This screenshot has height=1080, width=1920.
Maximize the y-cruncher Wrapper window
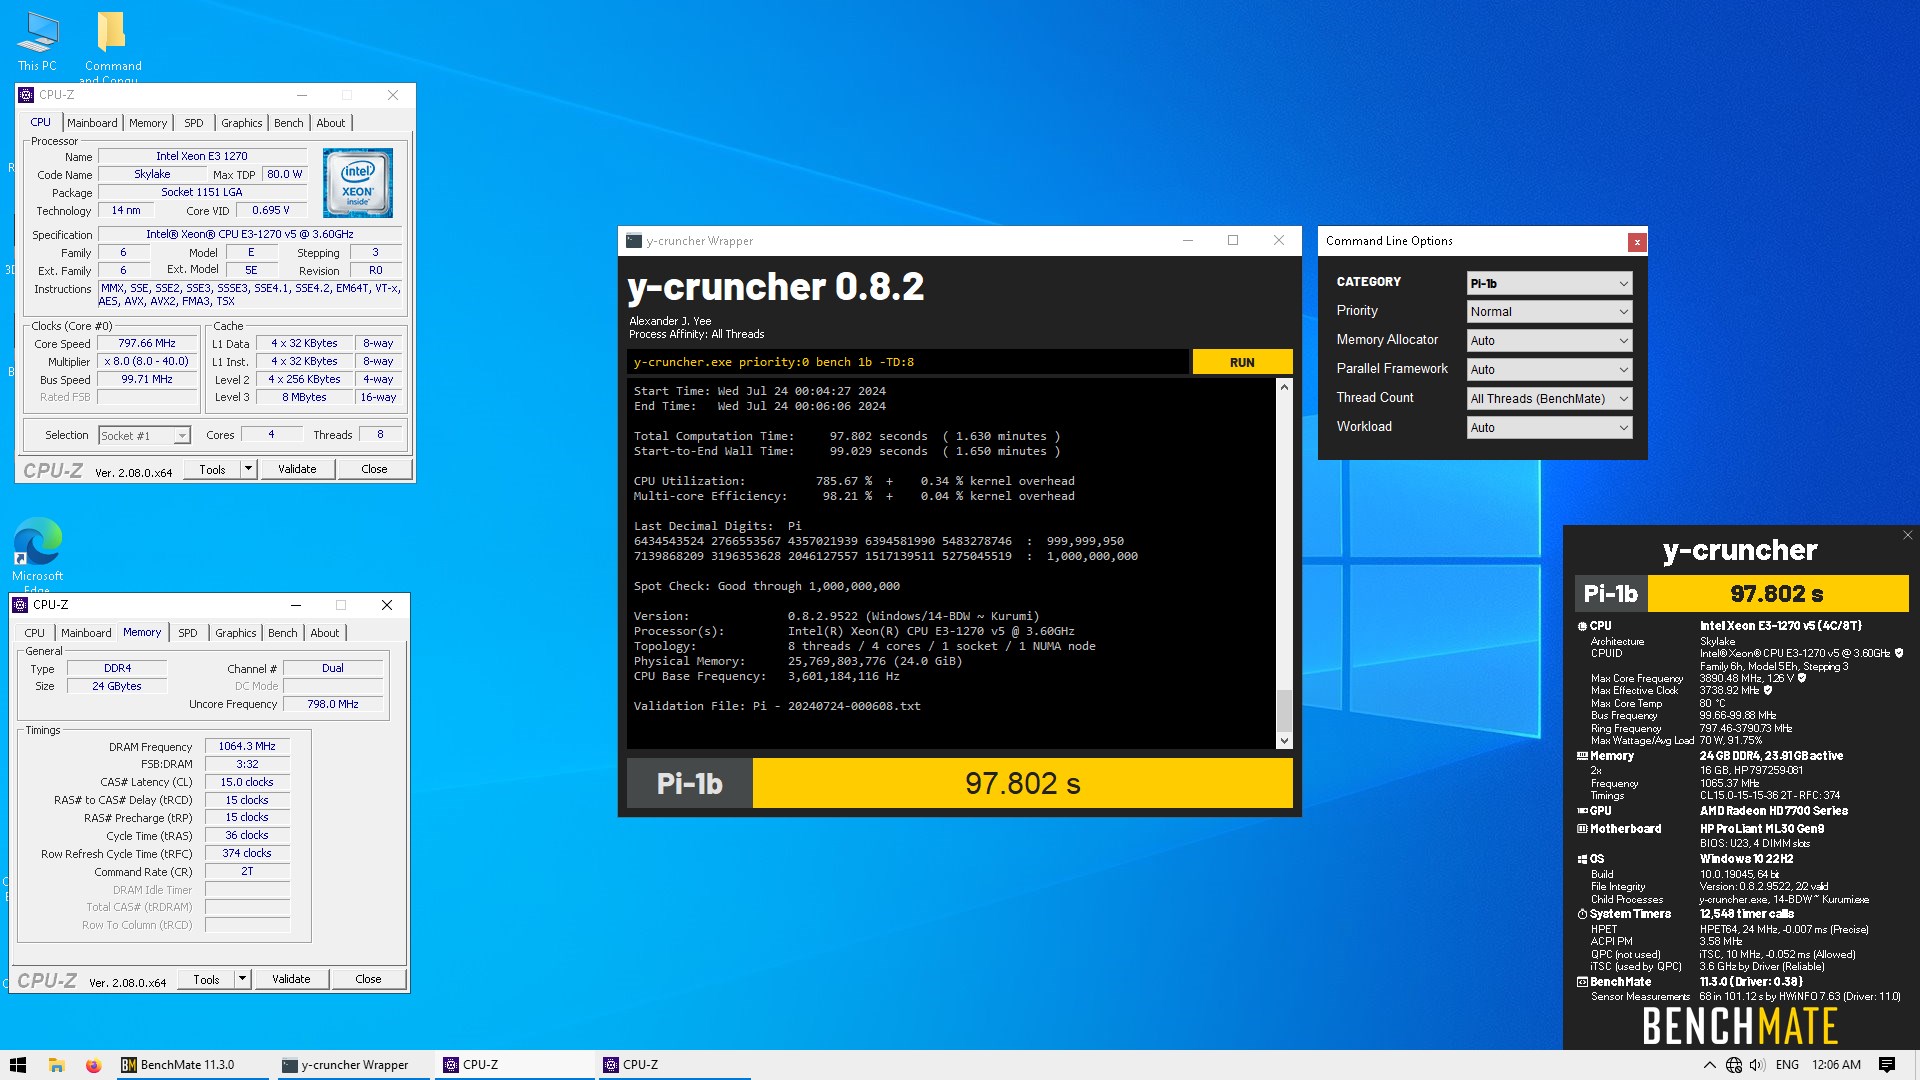(x=1233, y=240)
